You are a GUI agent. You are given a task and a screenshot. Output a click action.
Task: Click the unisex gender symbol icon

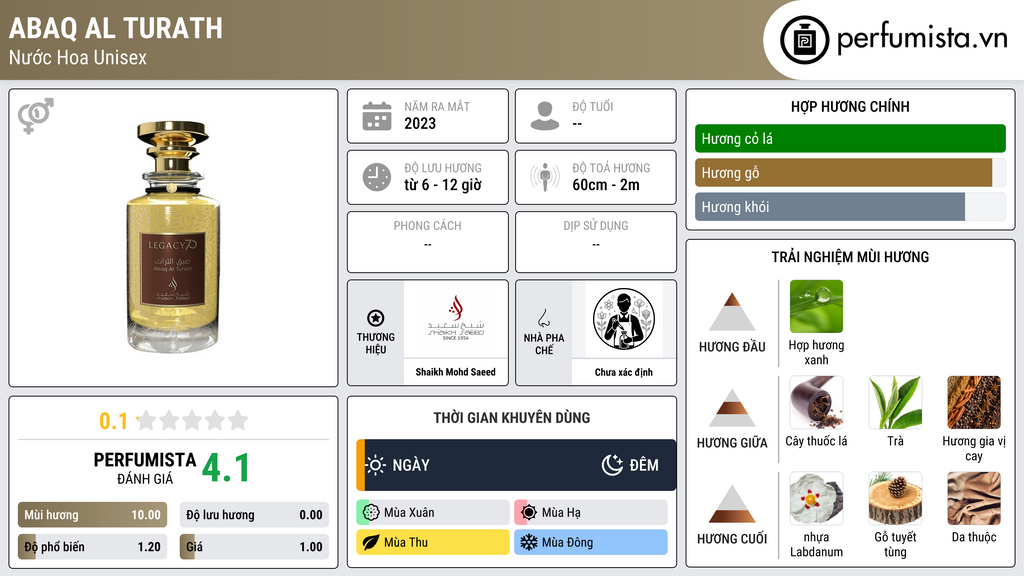pos(36,116)
